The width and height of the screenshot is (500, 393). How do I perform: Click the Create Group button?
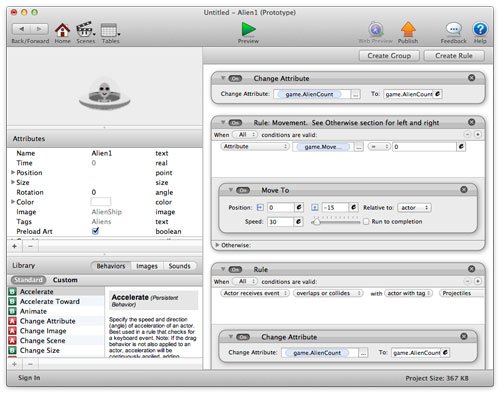389,56
